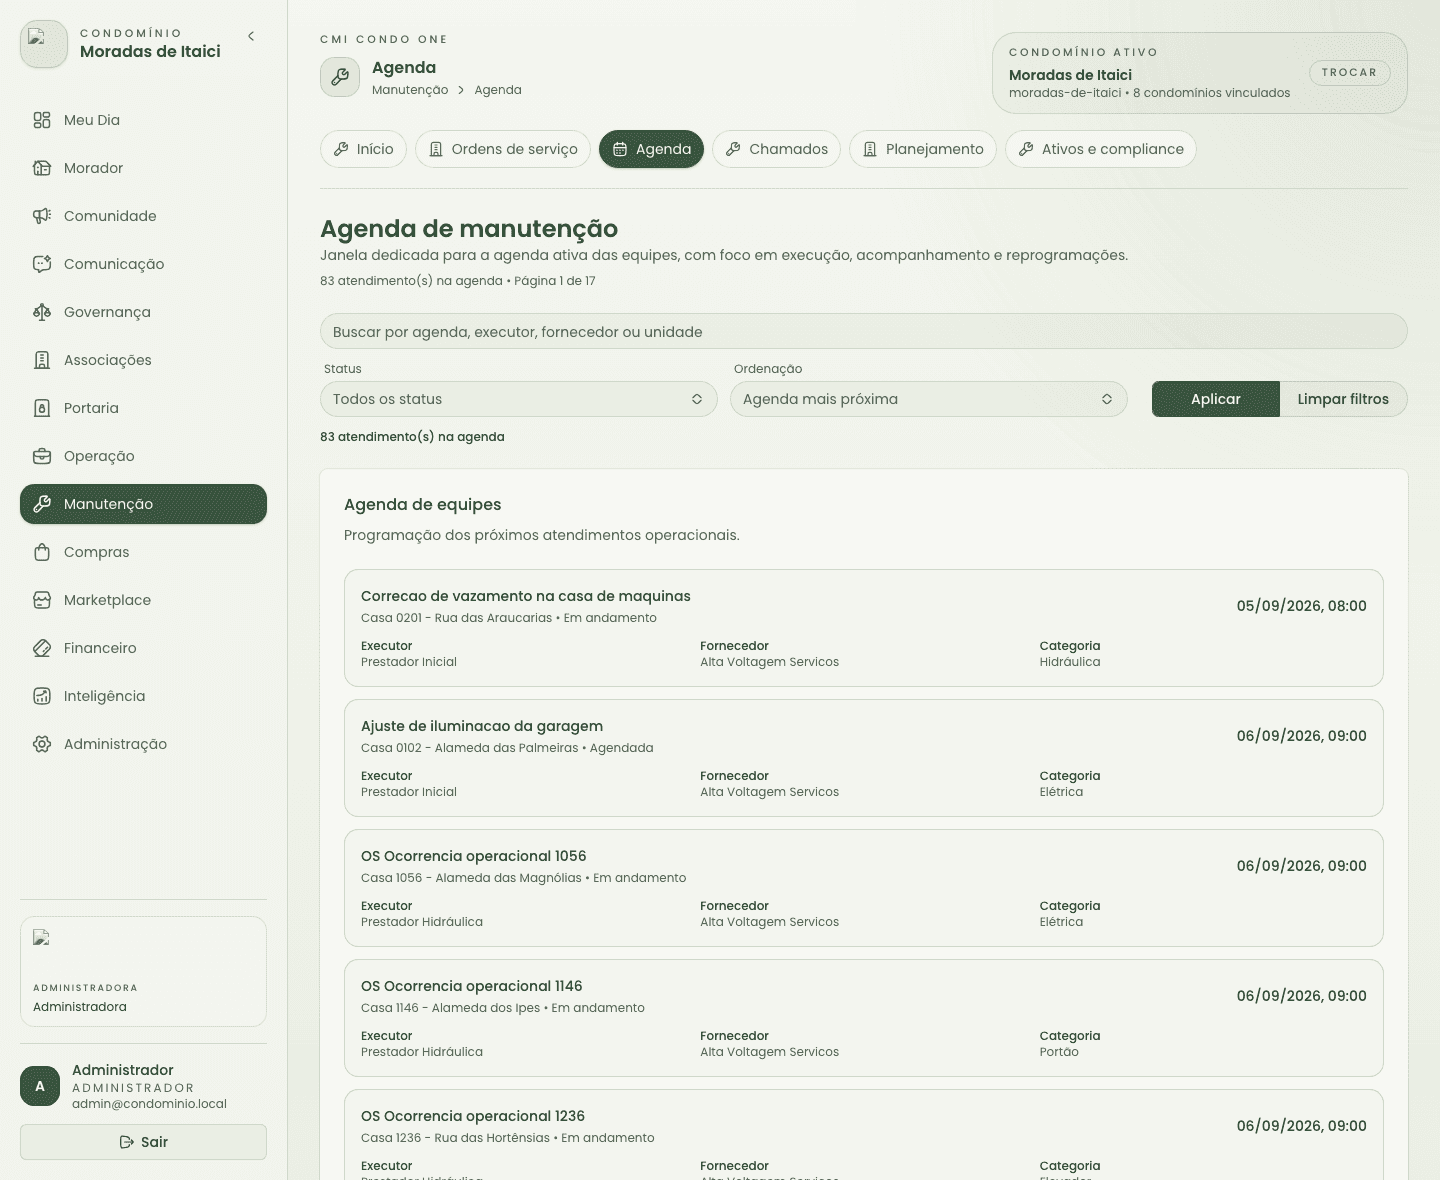Click the Administração gear icon

point(42,744)
